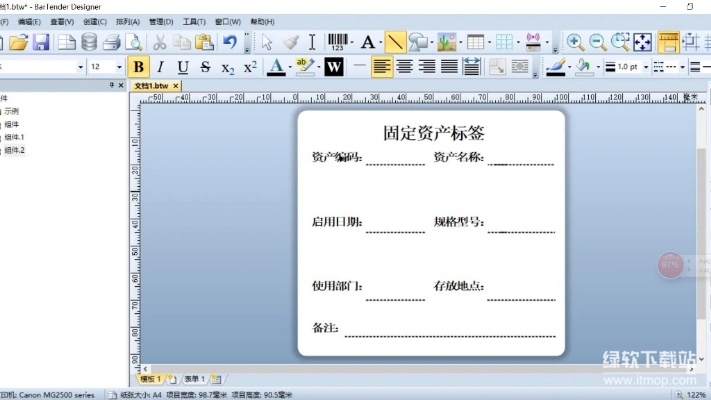The height and width of the screenshot is (400, 711).
Task: Click the RFID encoder tool icon
Action: pyautogui.click(x=533, y=42)
